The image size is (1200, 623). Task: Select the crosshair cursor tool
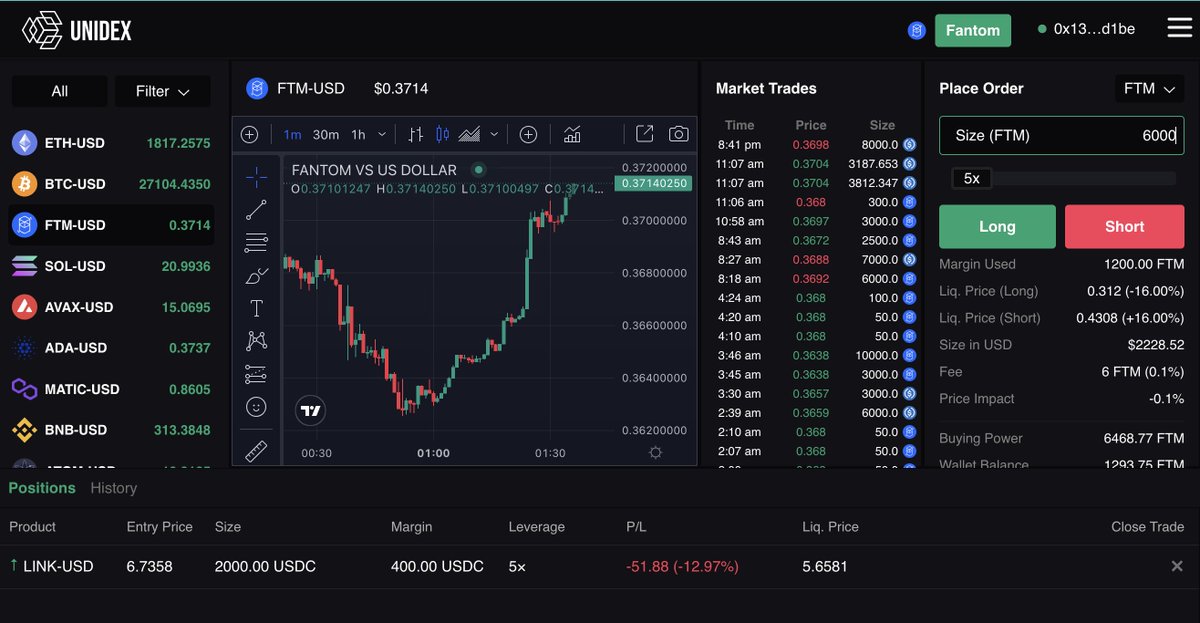tap(256, 177)
